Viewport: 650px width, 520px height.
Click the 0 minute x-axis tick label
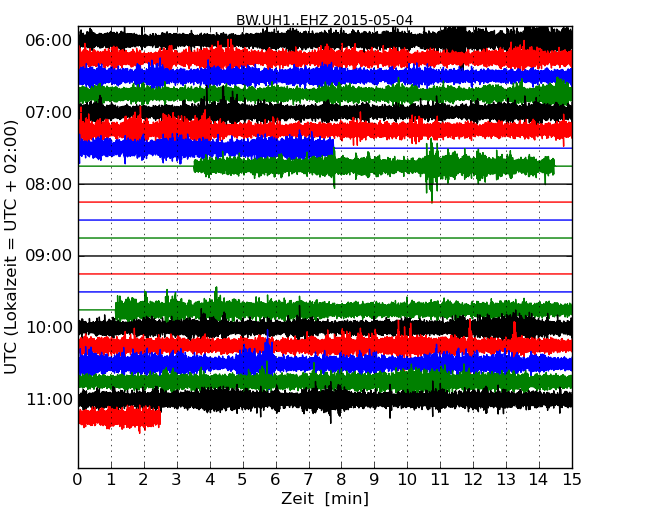(78, 479)
